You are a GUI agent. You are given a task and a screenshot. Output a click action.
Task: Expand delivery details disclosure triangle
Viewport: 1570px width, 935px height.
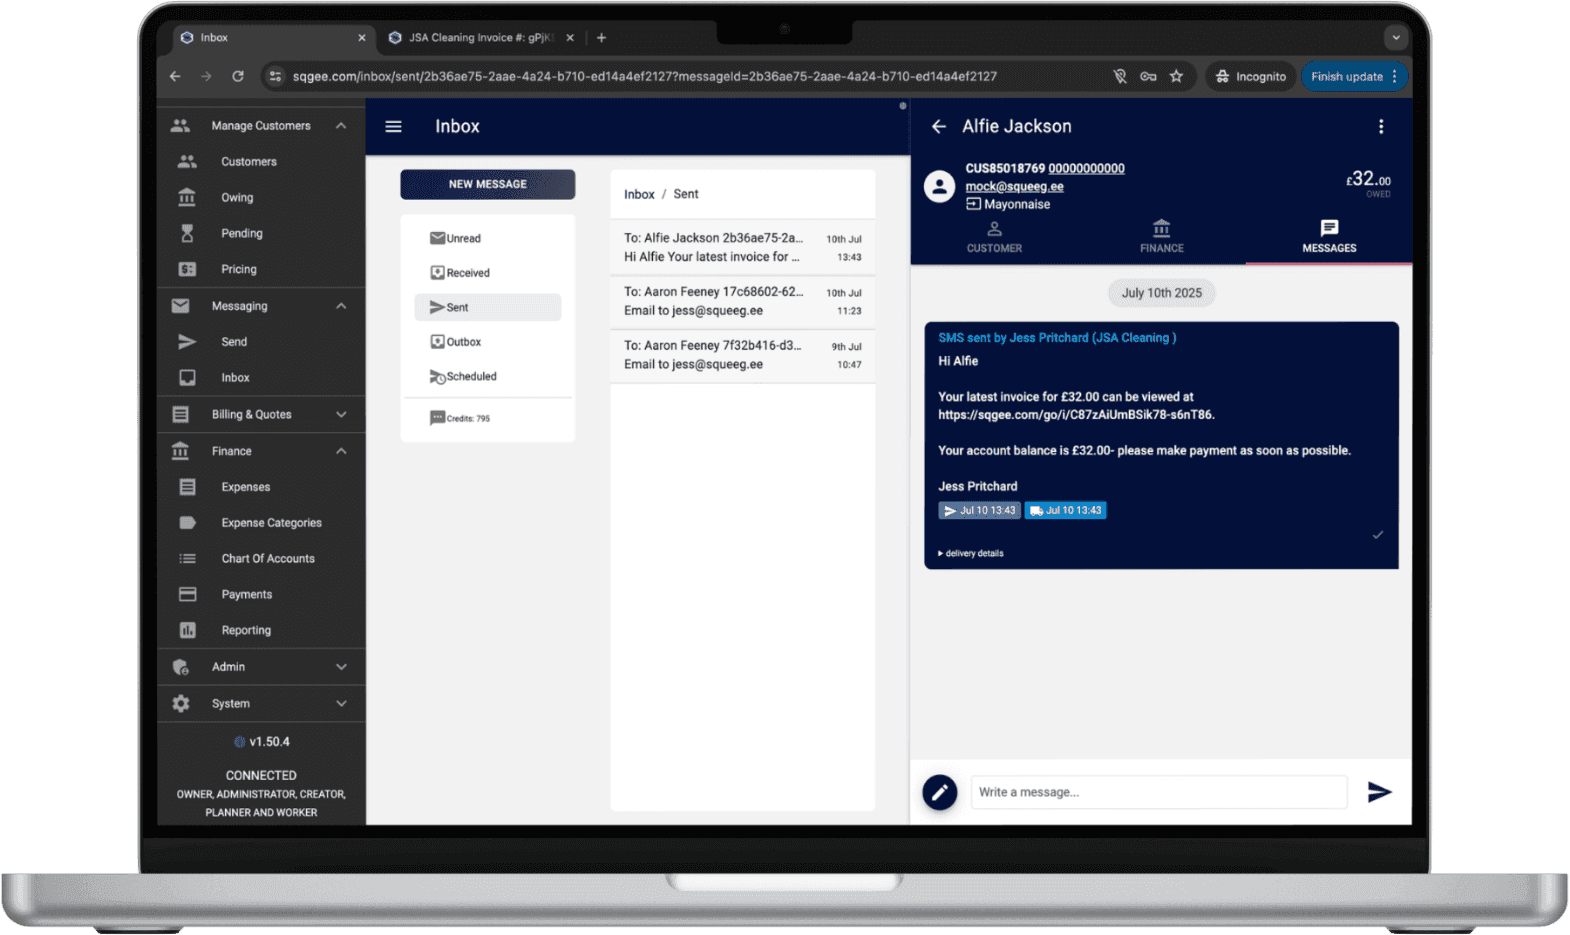(941, 553)
